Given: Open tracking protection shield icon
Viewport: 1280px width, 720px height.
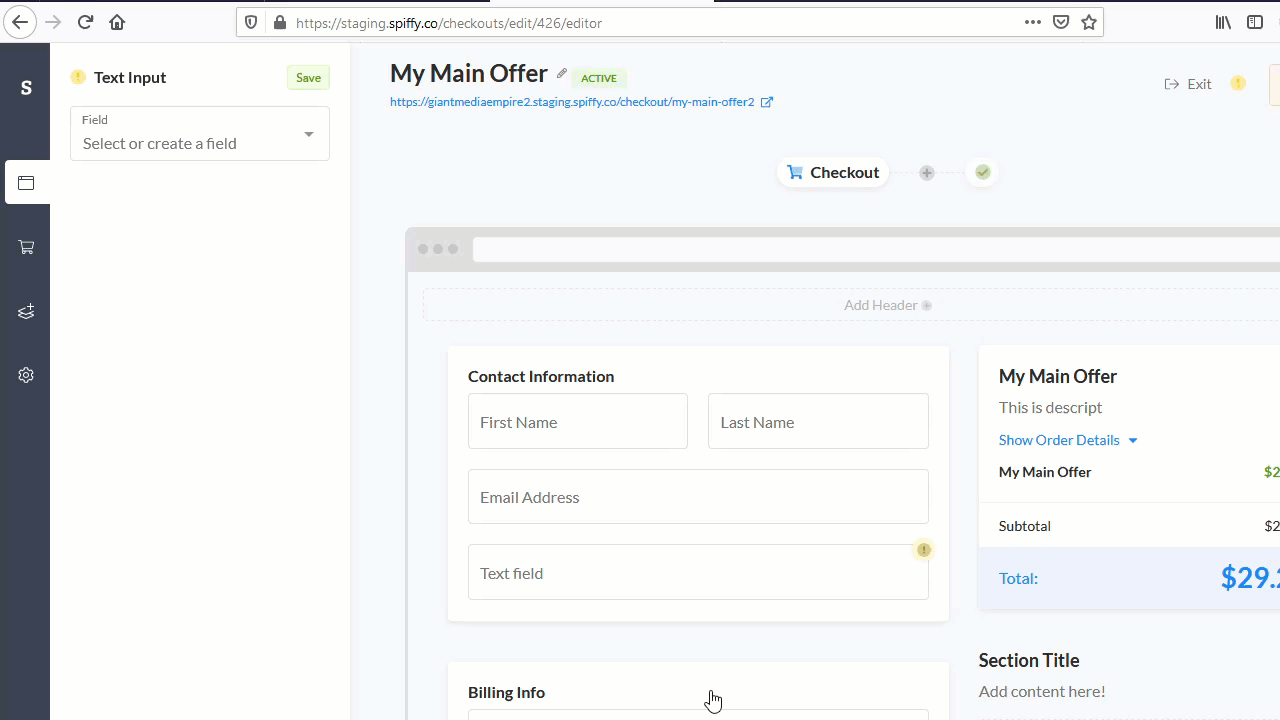Looking at the screenshot, I should (251, 22).
